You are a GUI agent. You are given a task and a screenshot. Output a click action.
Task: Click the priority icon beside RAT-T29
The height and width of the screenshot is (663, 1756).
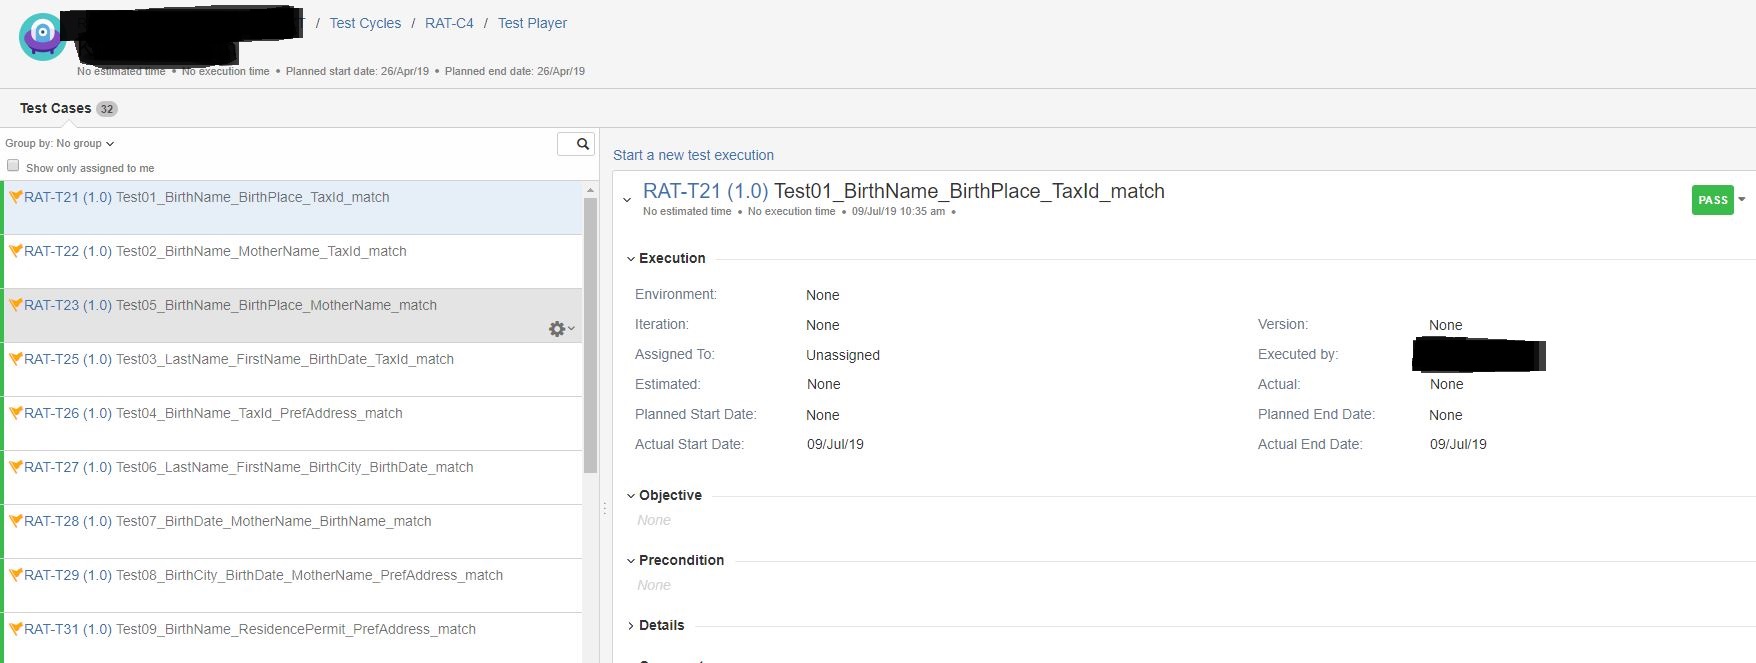pyautogui.click(x=15, y=575)
